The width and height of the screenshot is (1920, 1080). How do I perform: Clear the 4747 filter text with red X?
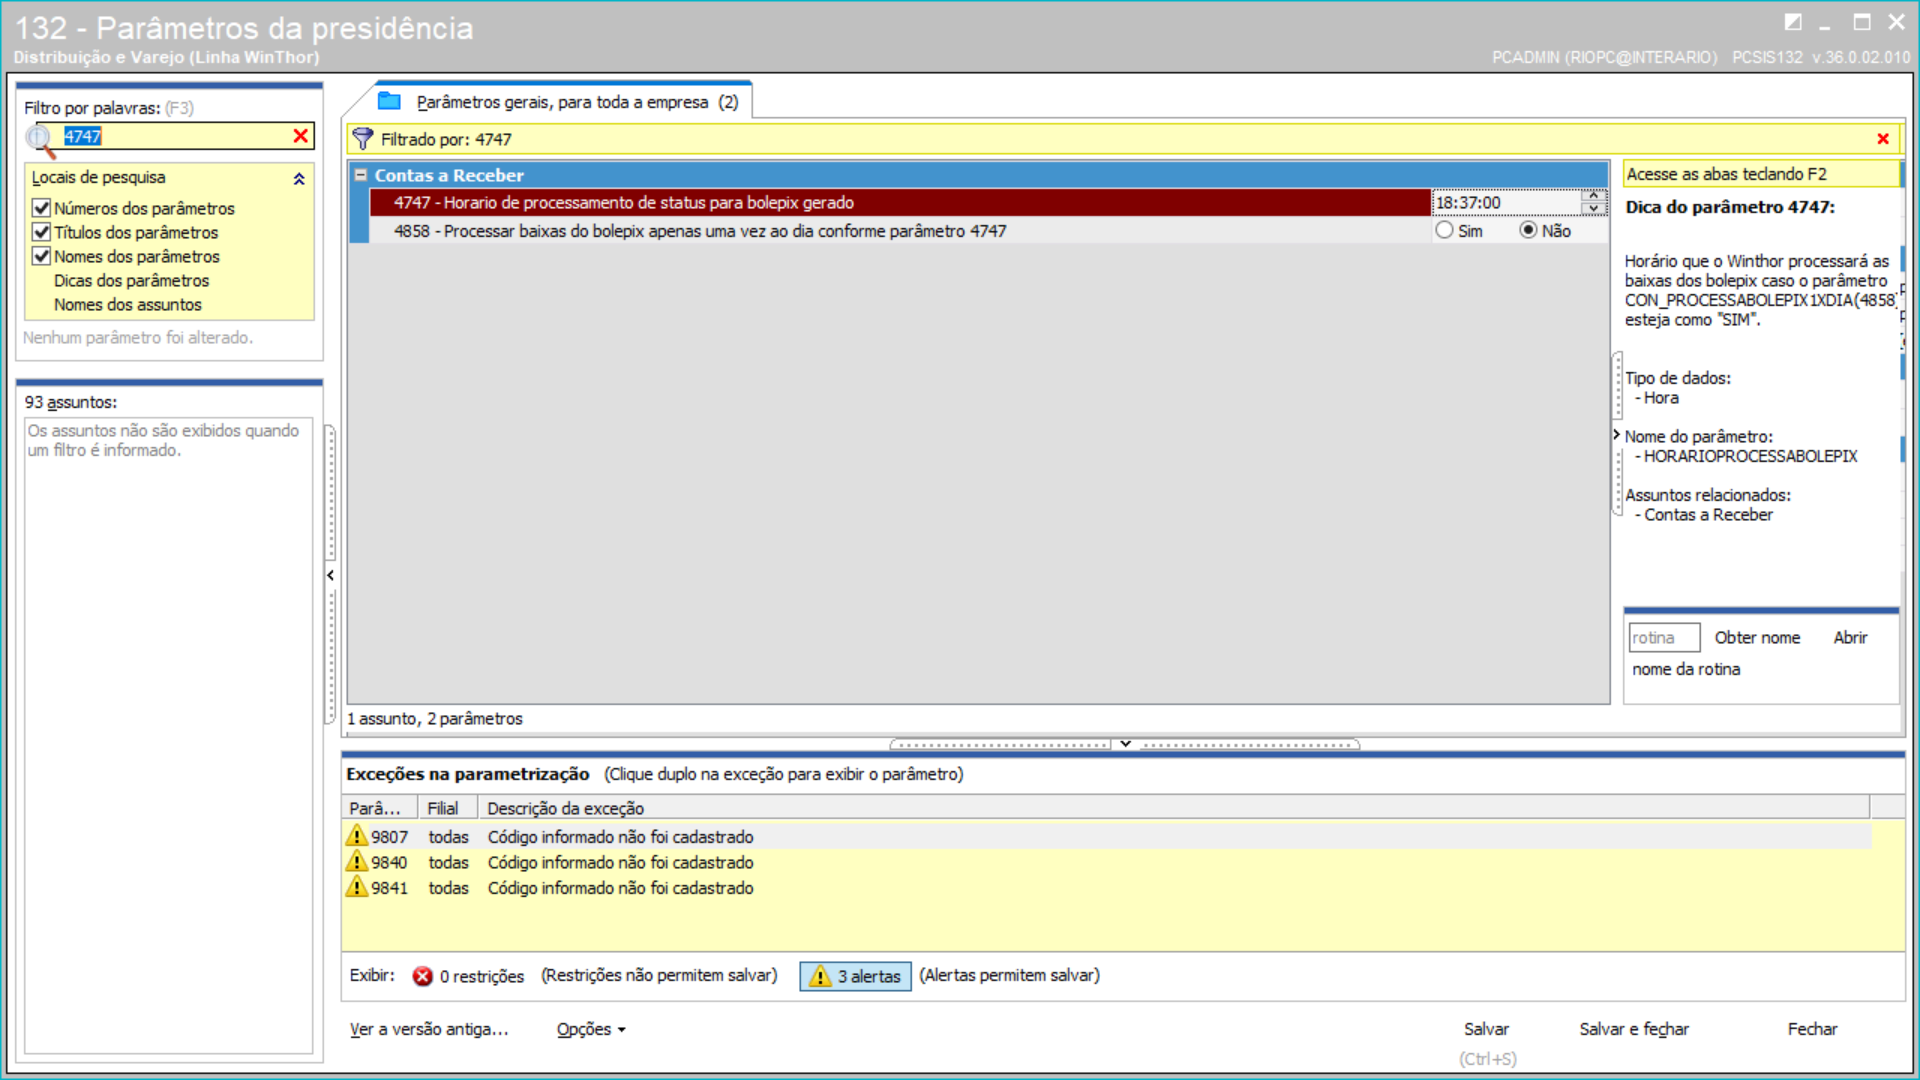point(300,136)
